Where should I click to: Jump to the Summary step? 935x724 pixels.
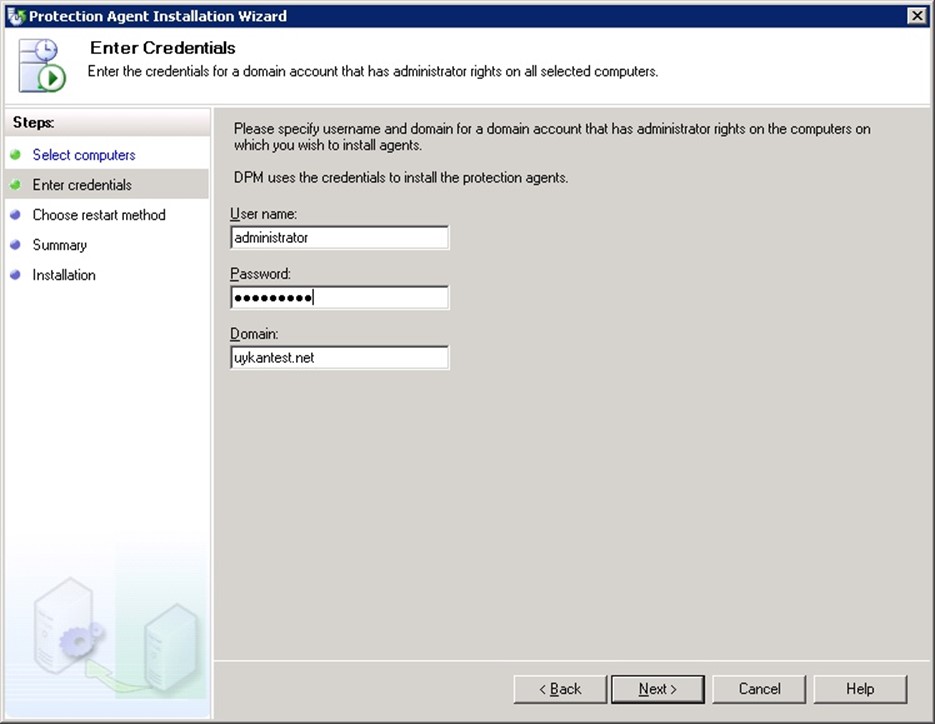(60, 245)
